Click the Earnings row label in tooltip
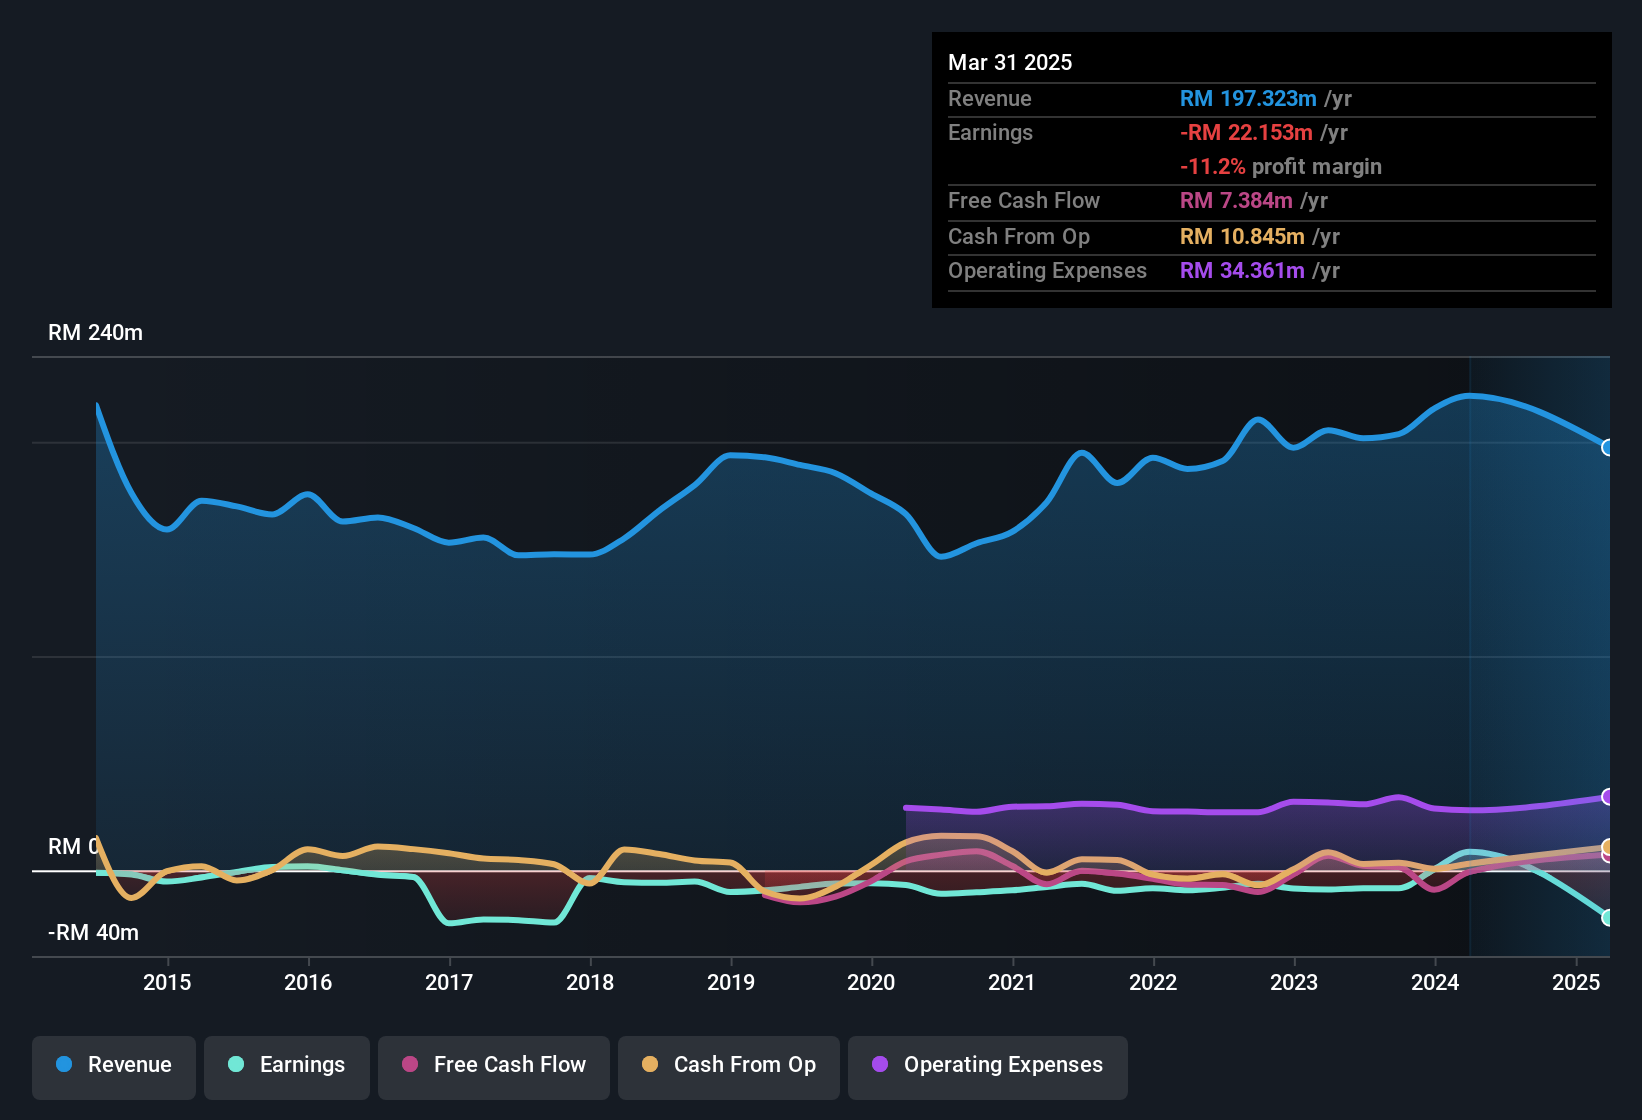 990,132
